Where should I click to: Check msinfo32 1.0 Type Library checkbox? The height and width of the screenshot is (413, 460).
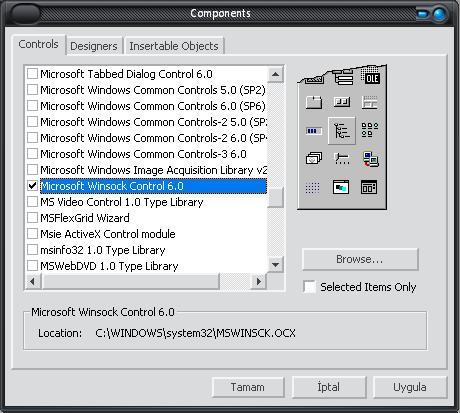(32, 250)
